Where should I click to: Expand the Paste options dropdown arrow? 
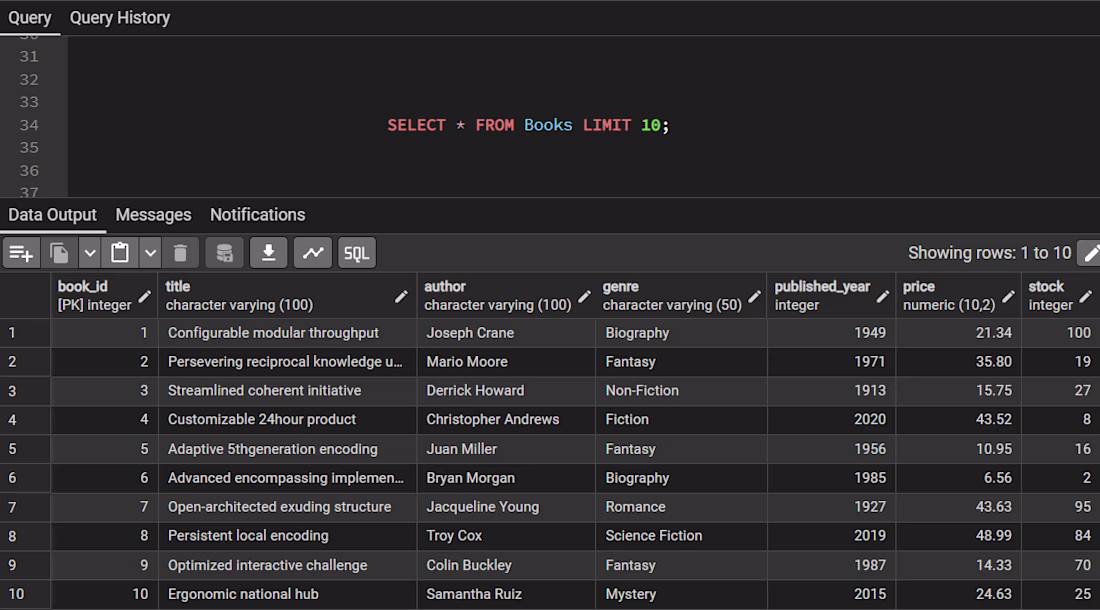coord(150,253)
